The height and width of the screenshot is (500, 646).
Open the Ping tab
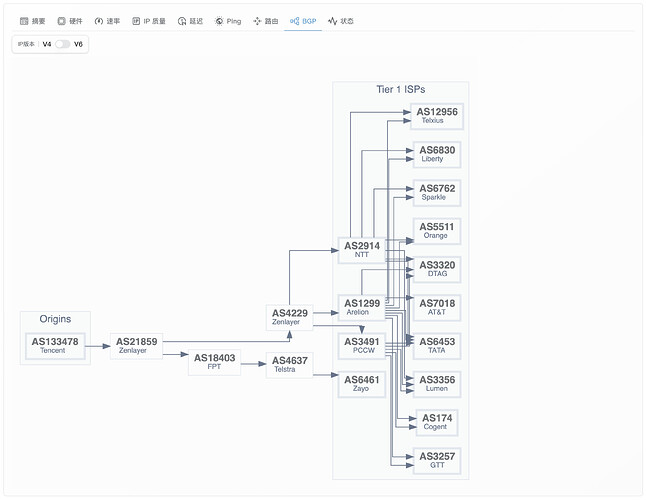[228, 21]
